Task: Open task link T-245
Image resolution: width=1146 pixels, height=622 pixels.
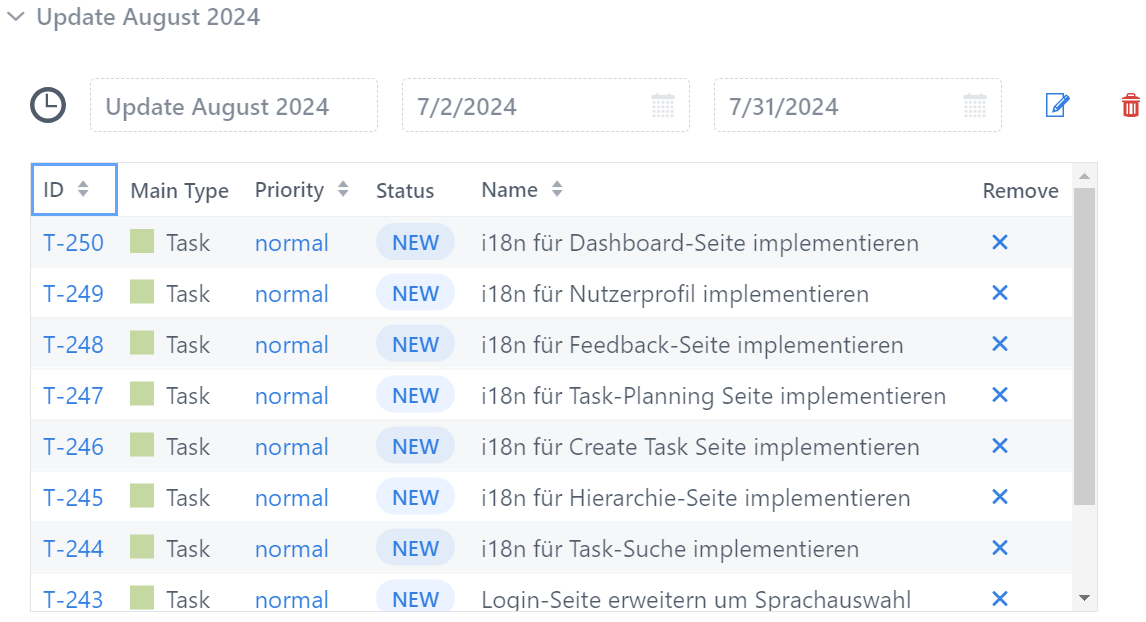Action: coord(73,498)
